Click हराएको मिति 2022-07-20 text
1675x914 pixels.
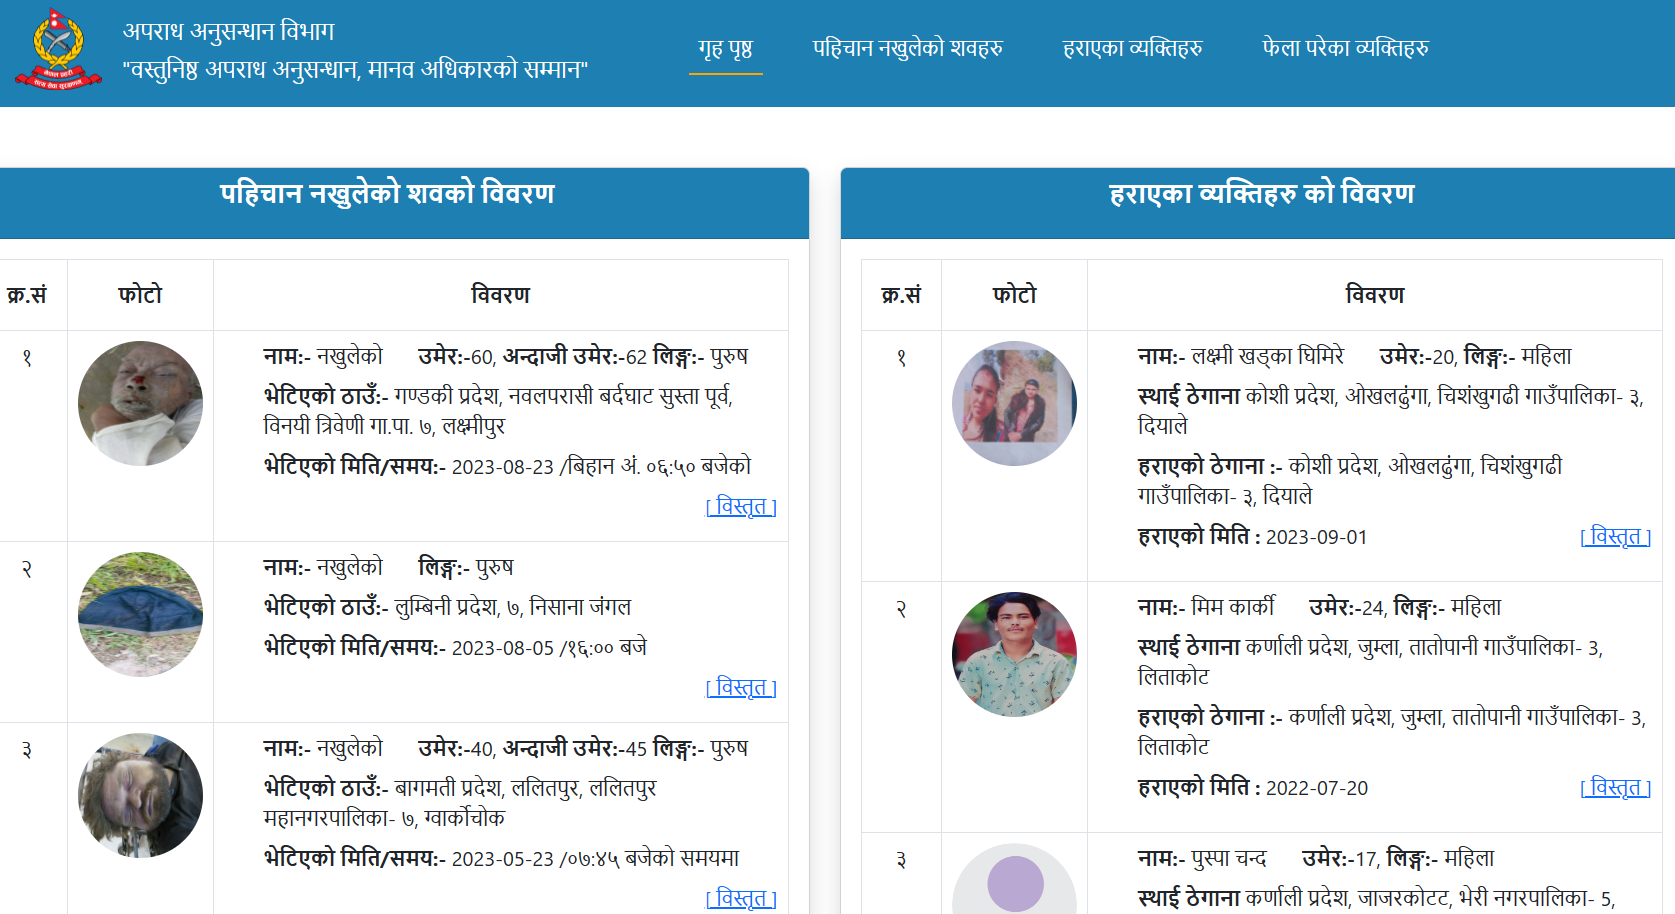tap(1252, 788)
